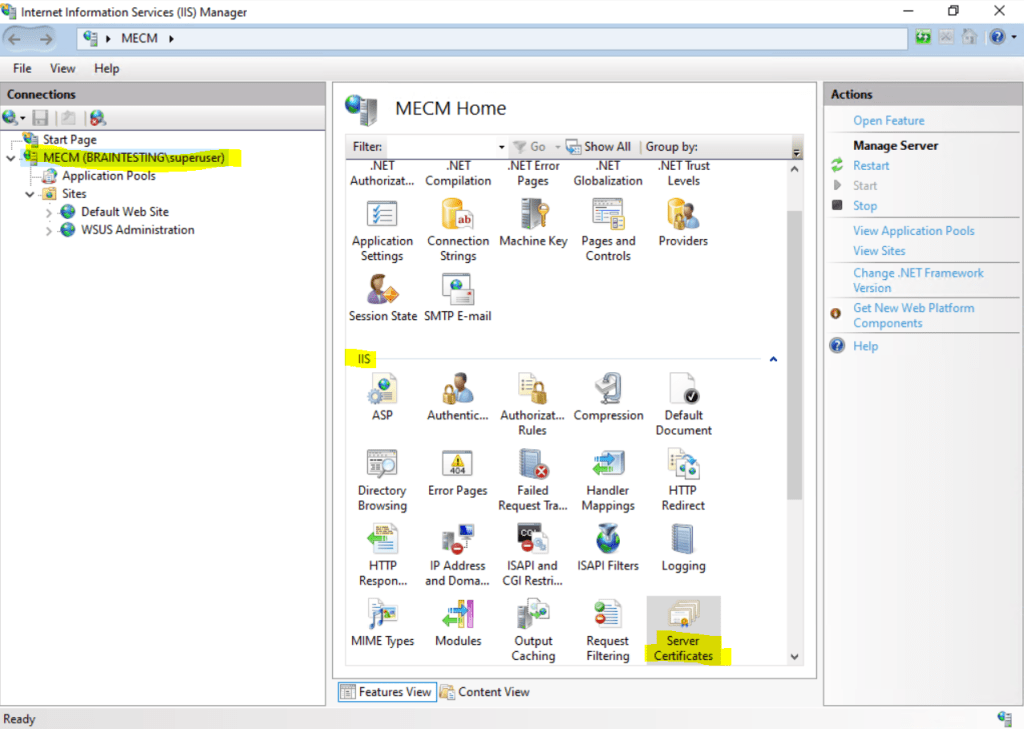Open the File menu
This screenshot has width=1024, height=729.
[x=22, y=68]
